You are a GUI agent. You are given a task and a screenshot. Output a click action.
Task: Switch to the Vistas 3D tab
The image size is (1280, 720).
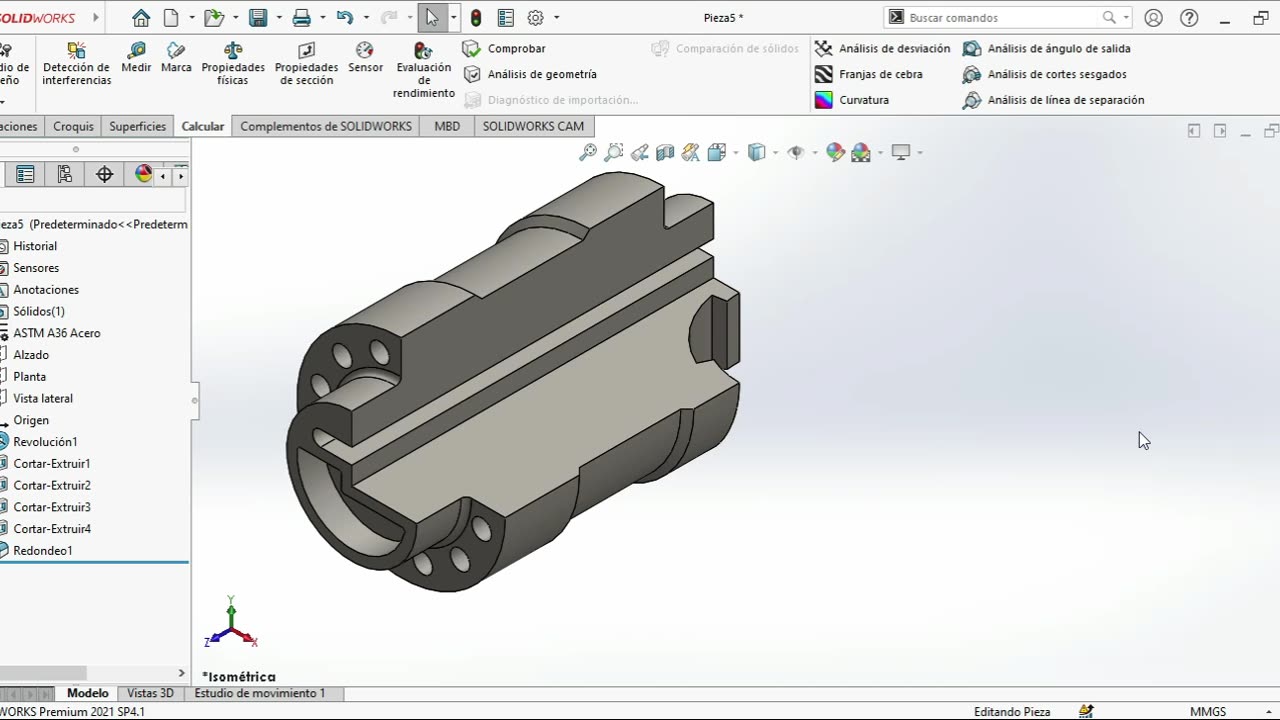150,693
